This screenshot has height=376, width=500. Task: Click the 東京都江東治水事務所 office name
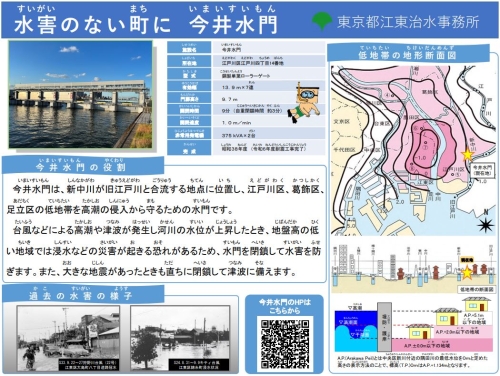click(408, 22)
